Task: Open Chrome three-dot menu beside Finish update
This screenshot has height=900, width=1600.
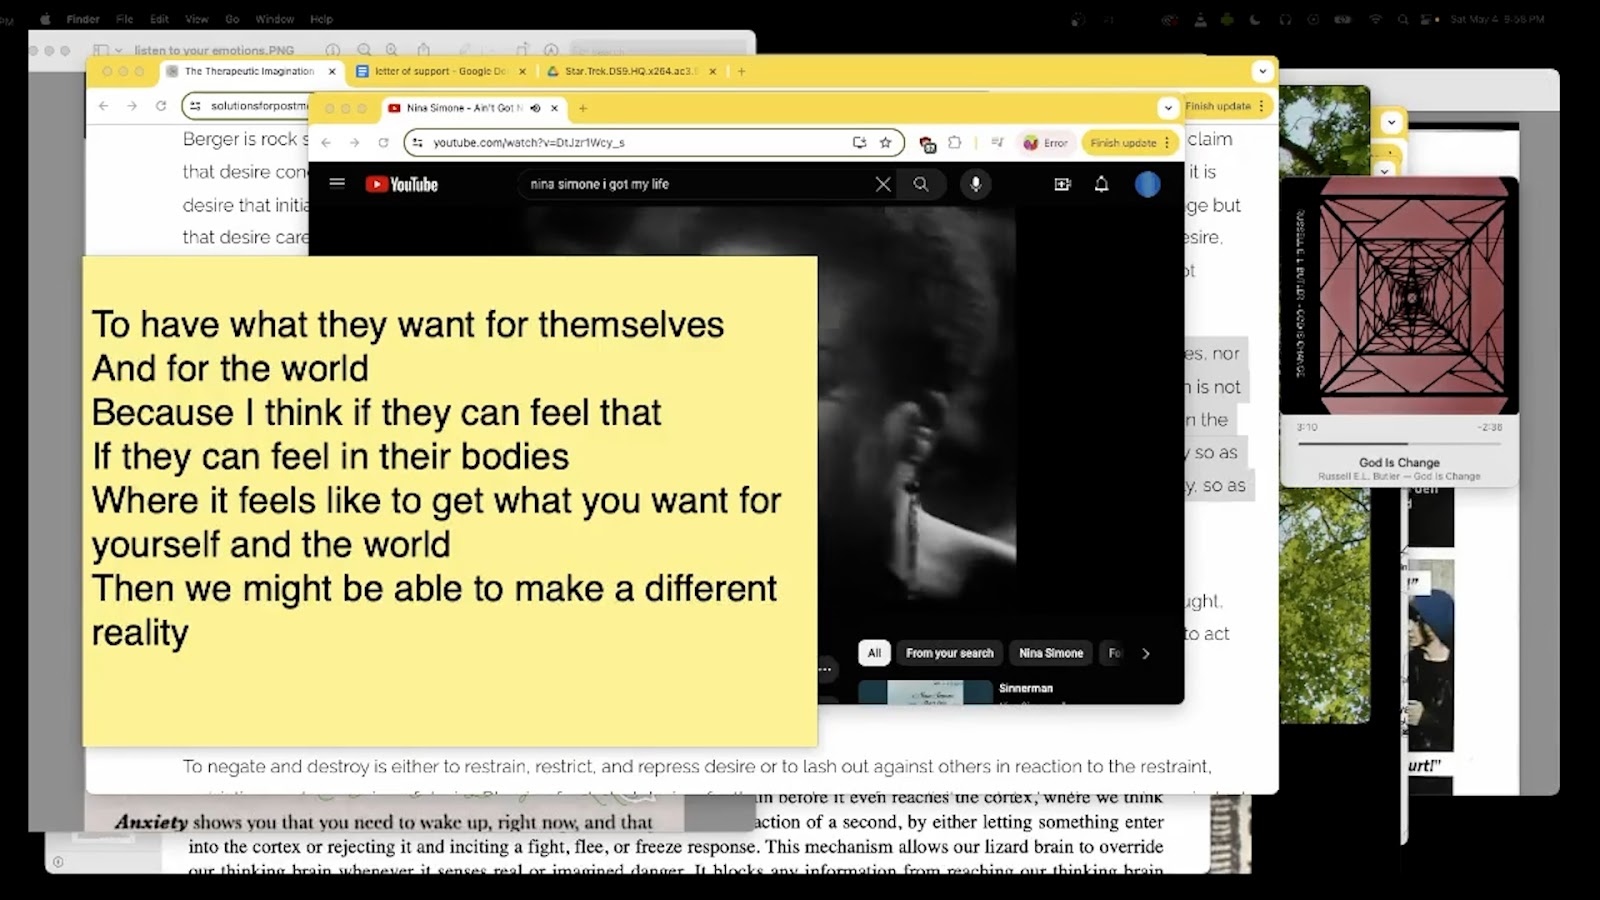Action: (x=1167, y=143)
